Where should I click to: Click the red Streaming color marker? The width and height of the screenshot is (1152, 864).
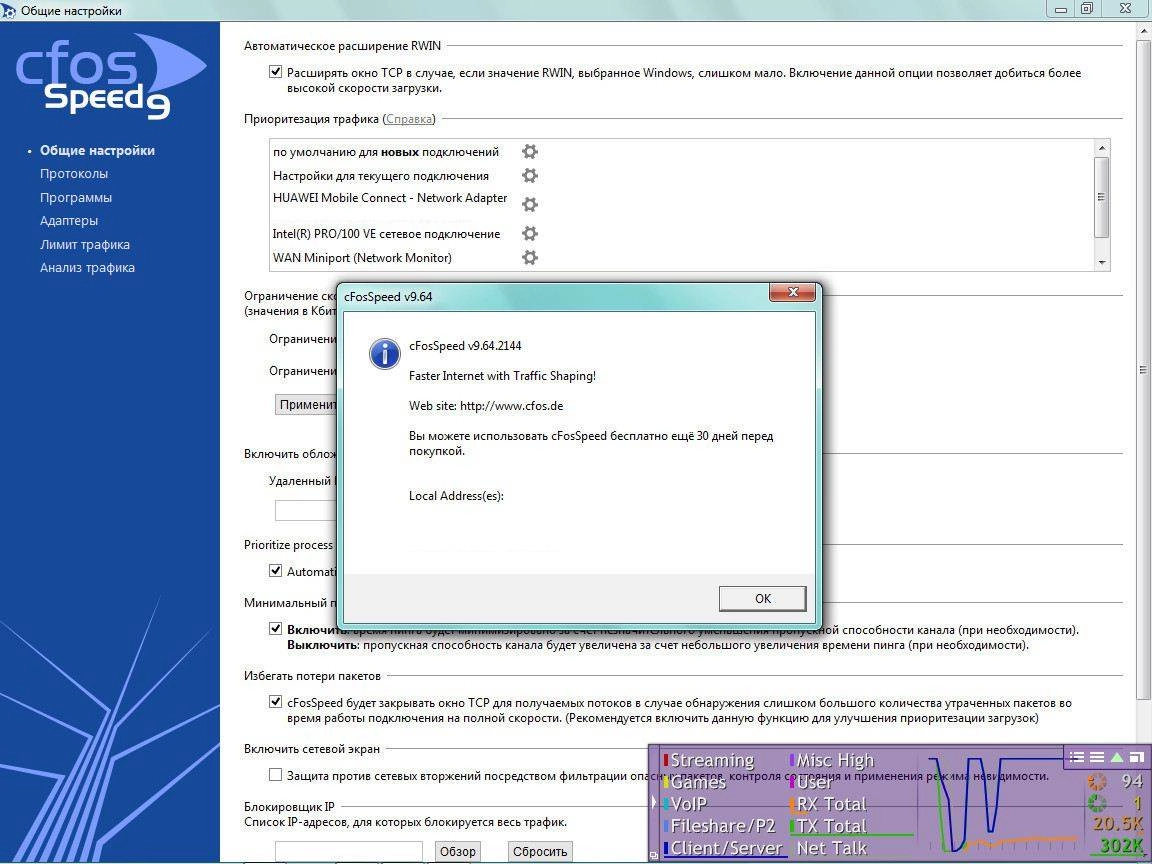(x=666, y=760)
